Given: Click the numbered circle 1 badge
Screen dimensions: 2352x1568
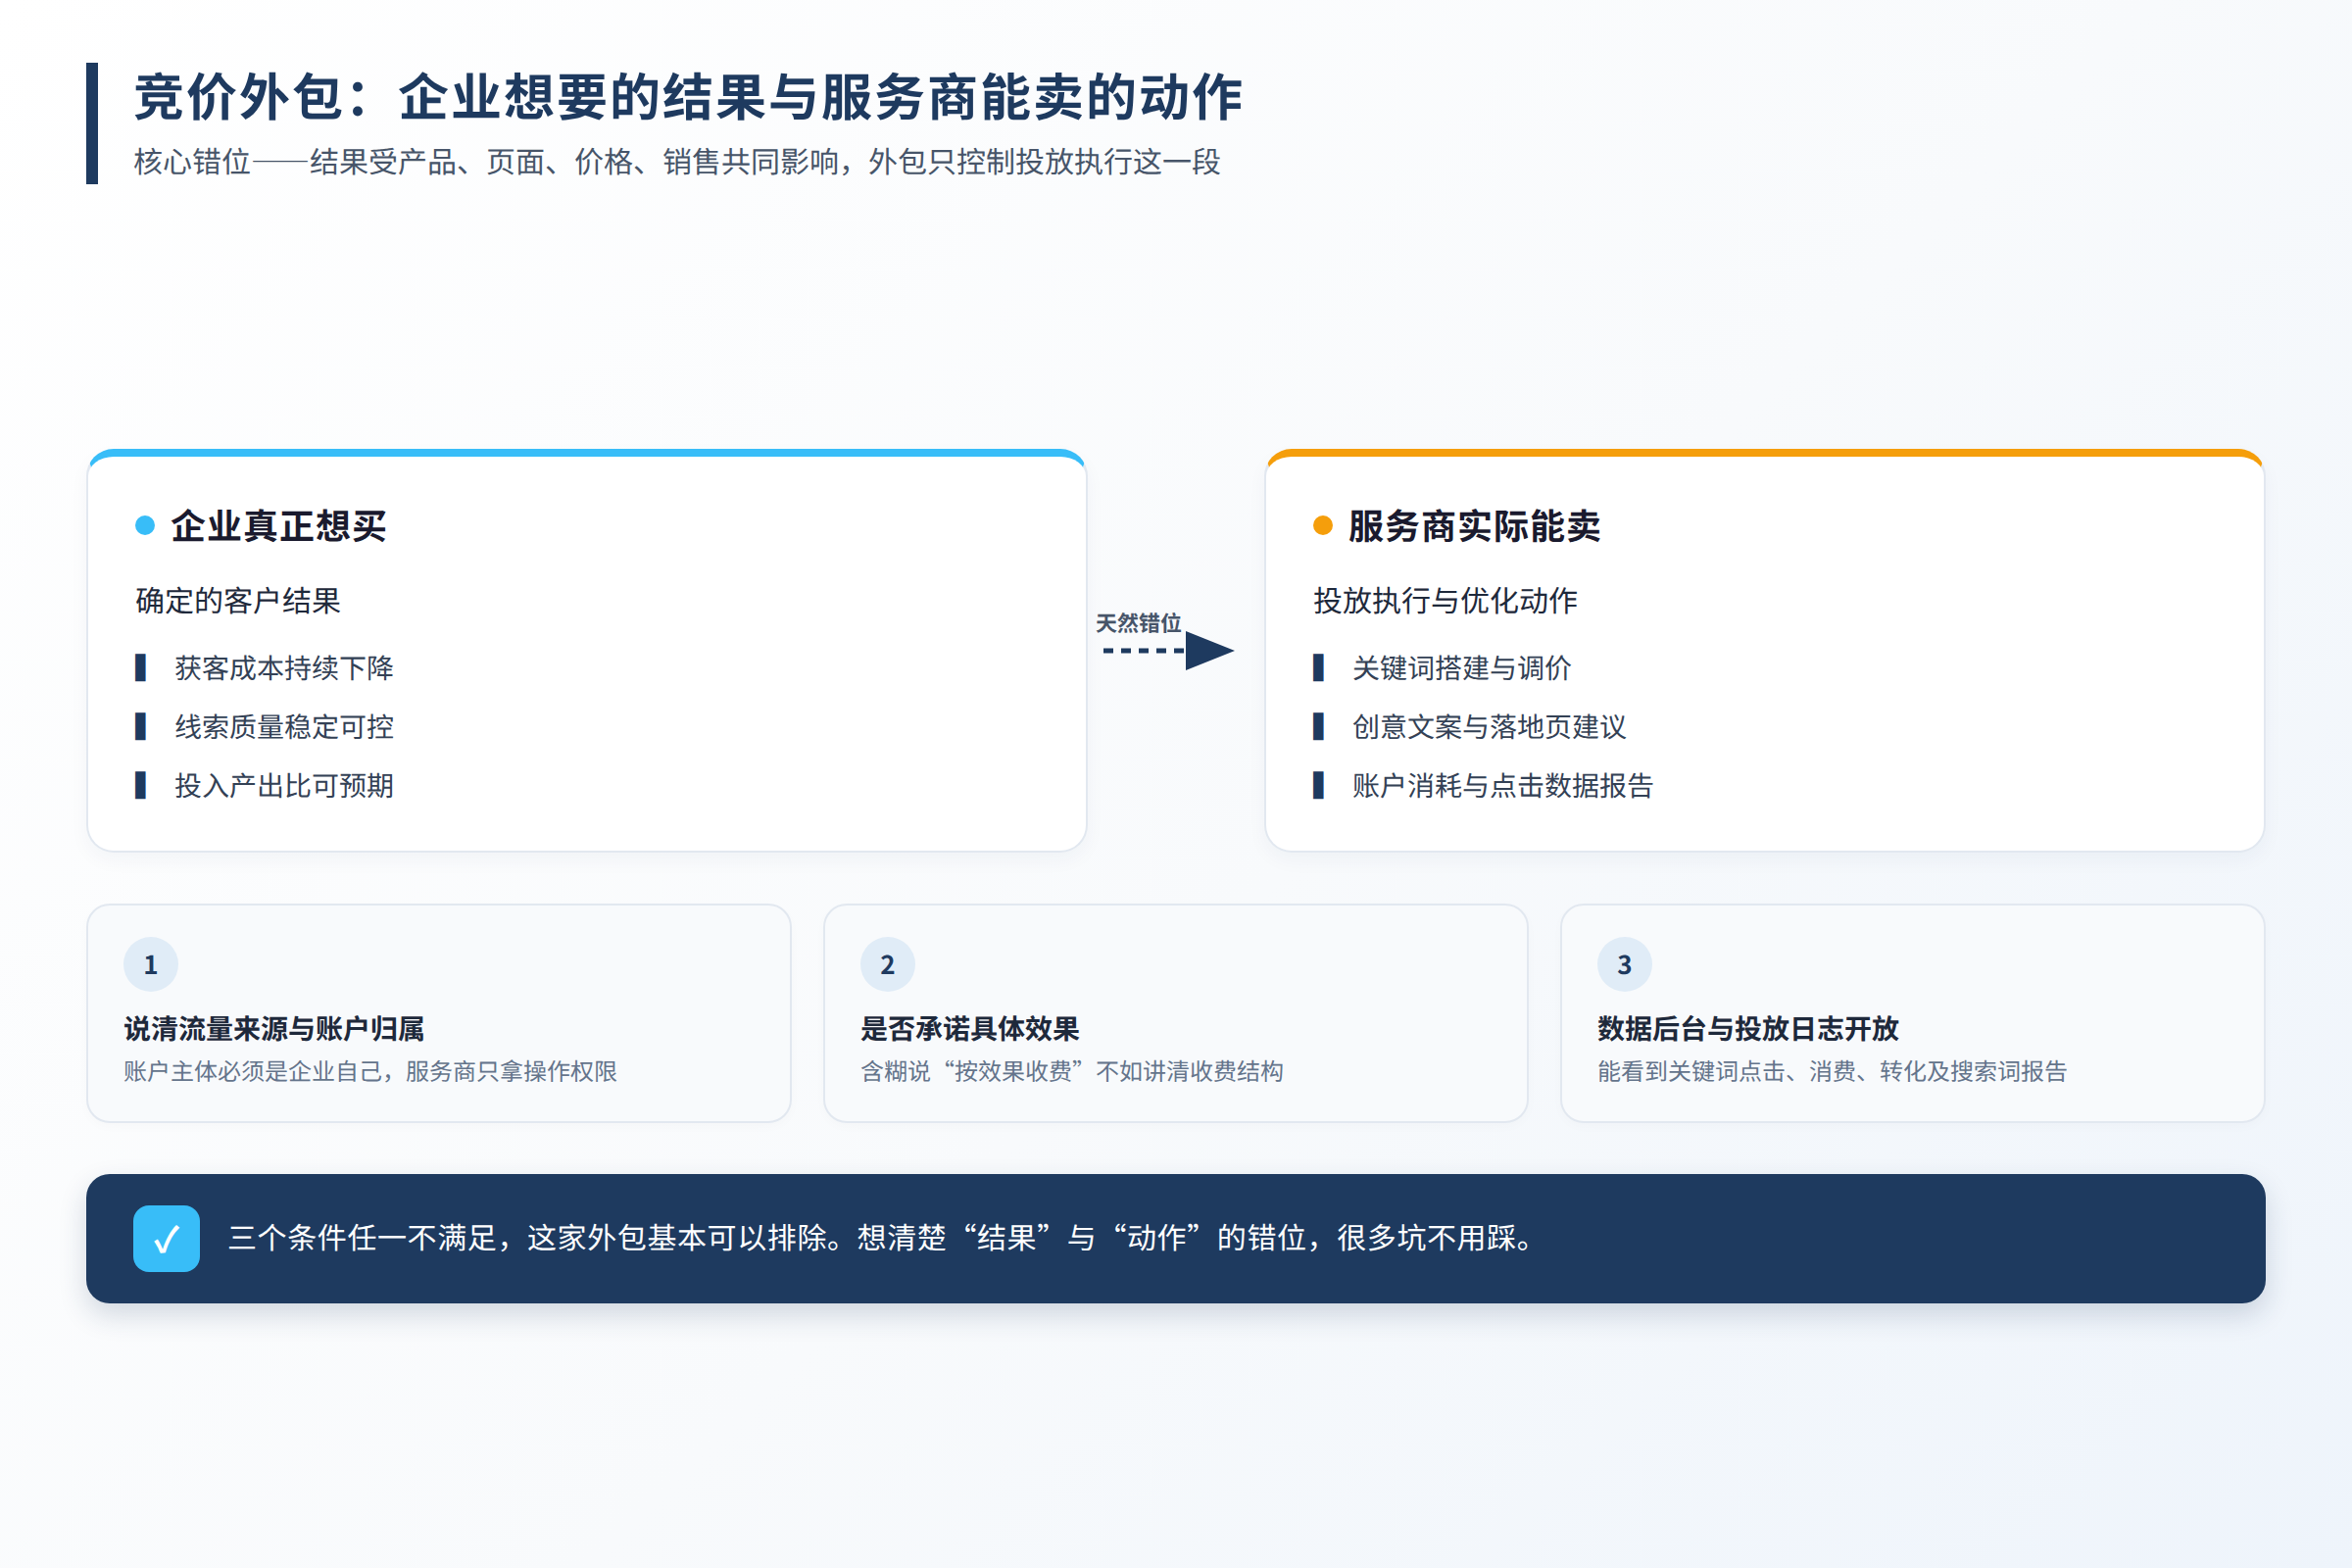Looking at the screenshot, I should [151, 964].
